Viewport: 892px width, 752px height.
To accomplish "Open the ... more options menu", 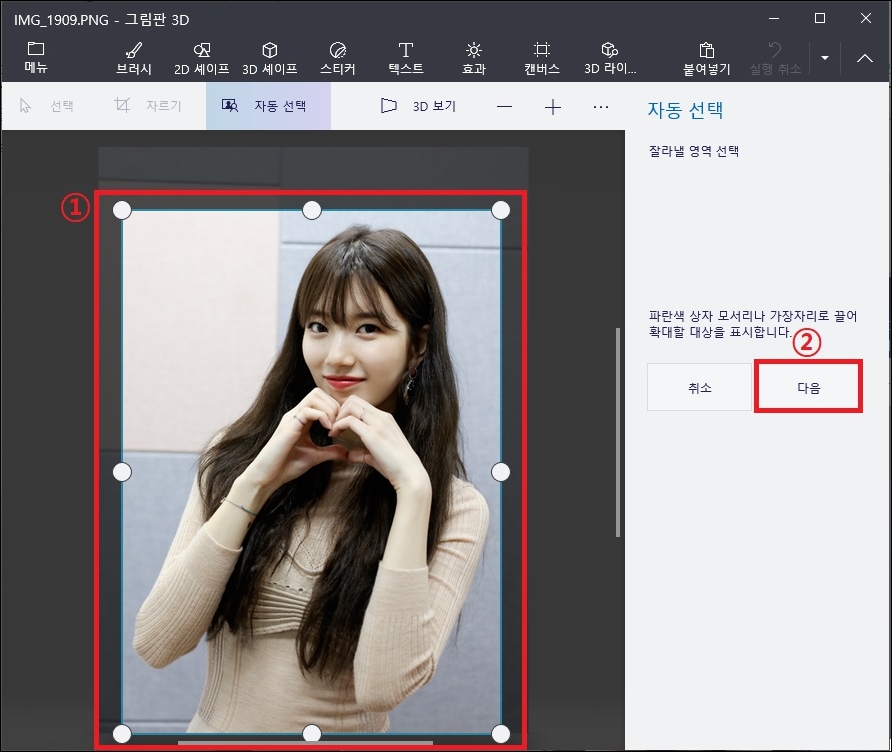I will pos(600,106).
